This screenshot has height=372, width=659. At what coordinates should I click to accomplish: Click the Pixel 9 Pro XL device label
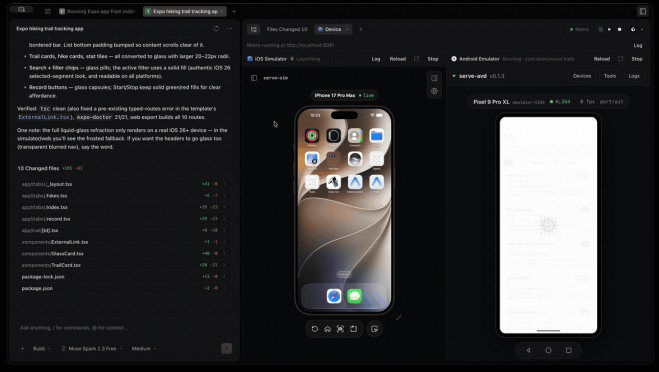point(491,102)
